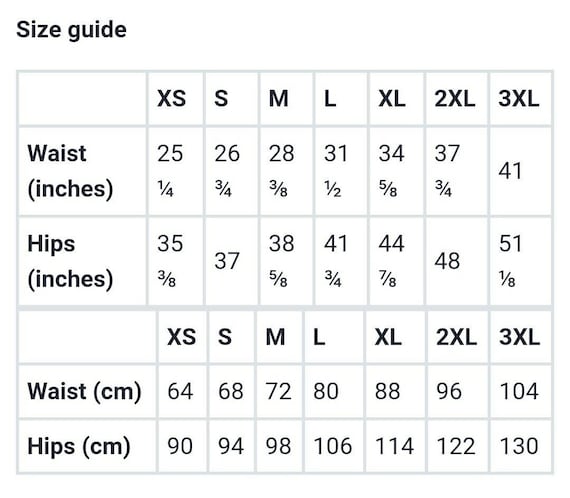The image size is (570, 498).
Task: Click the 3XL header in inches table
Action: (520, 99)
